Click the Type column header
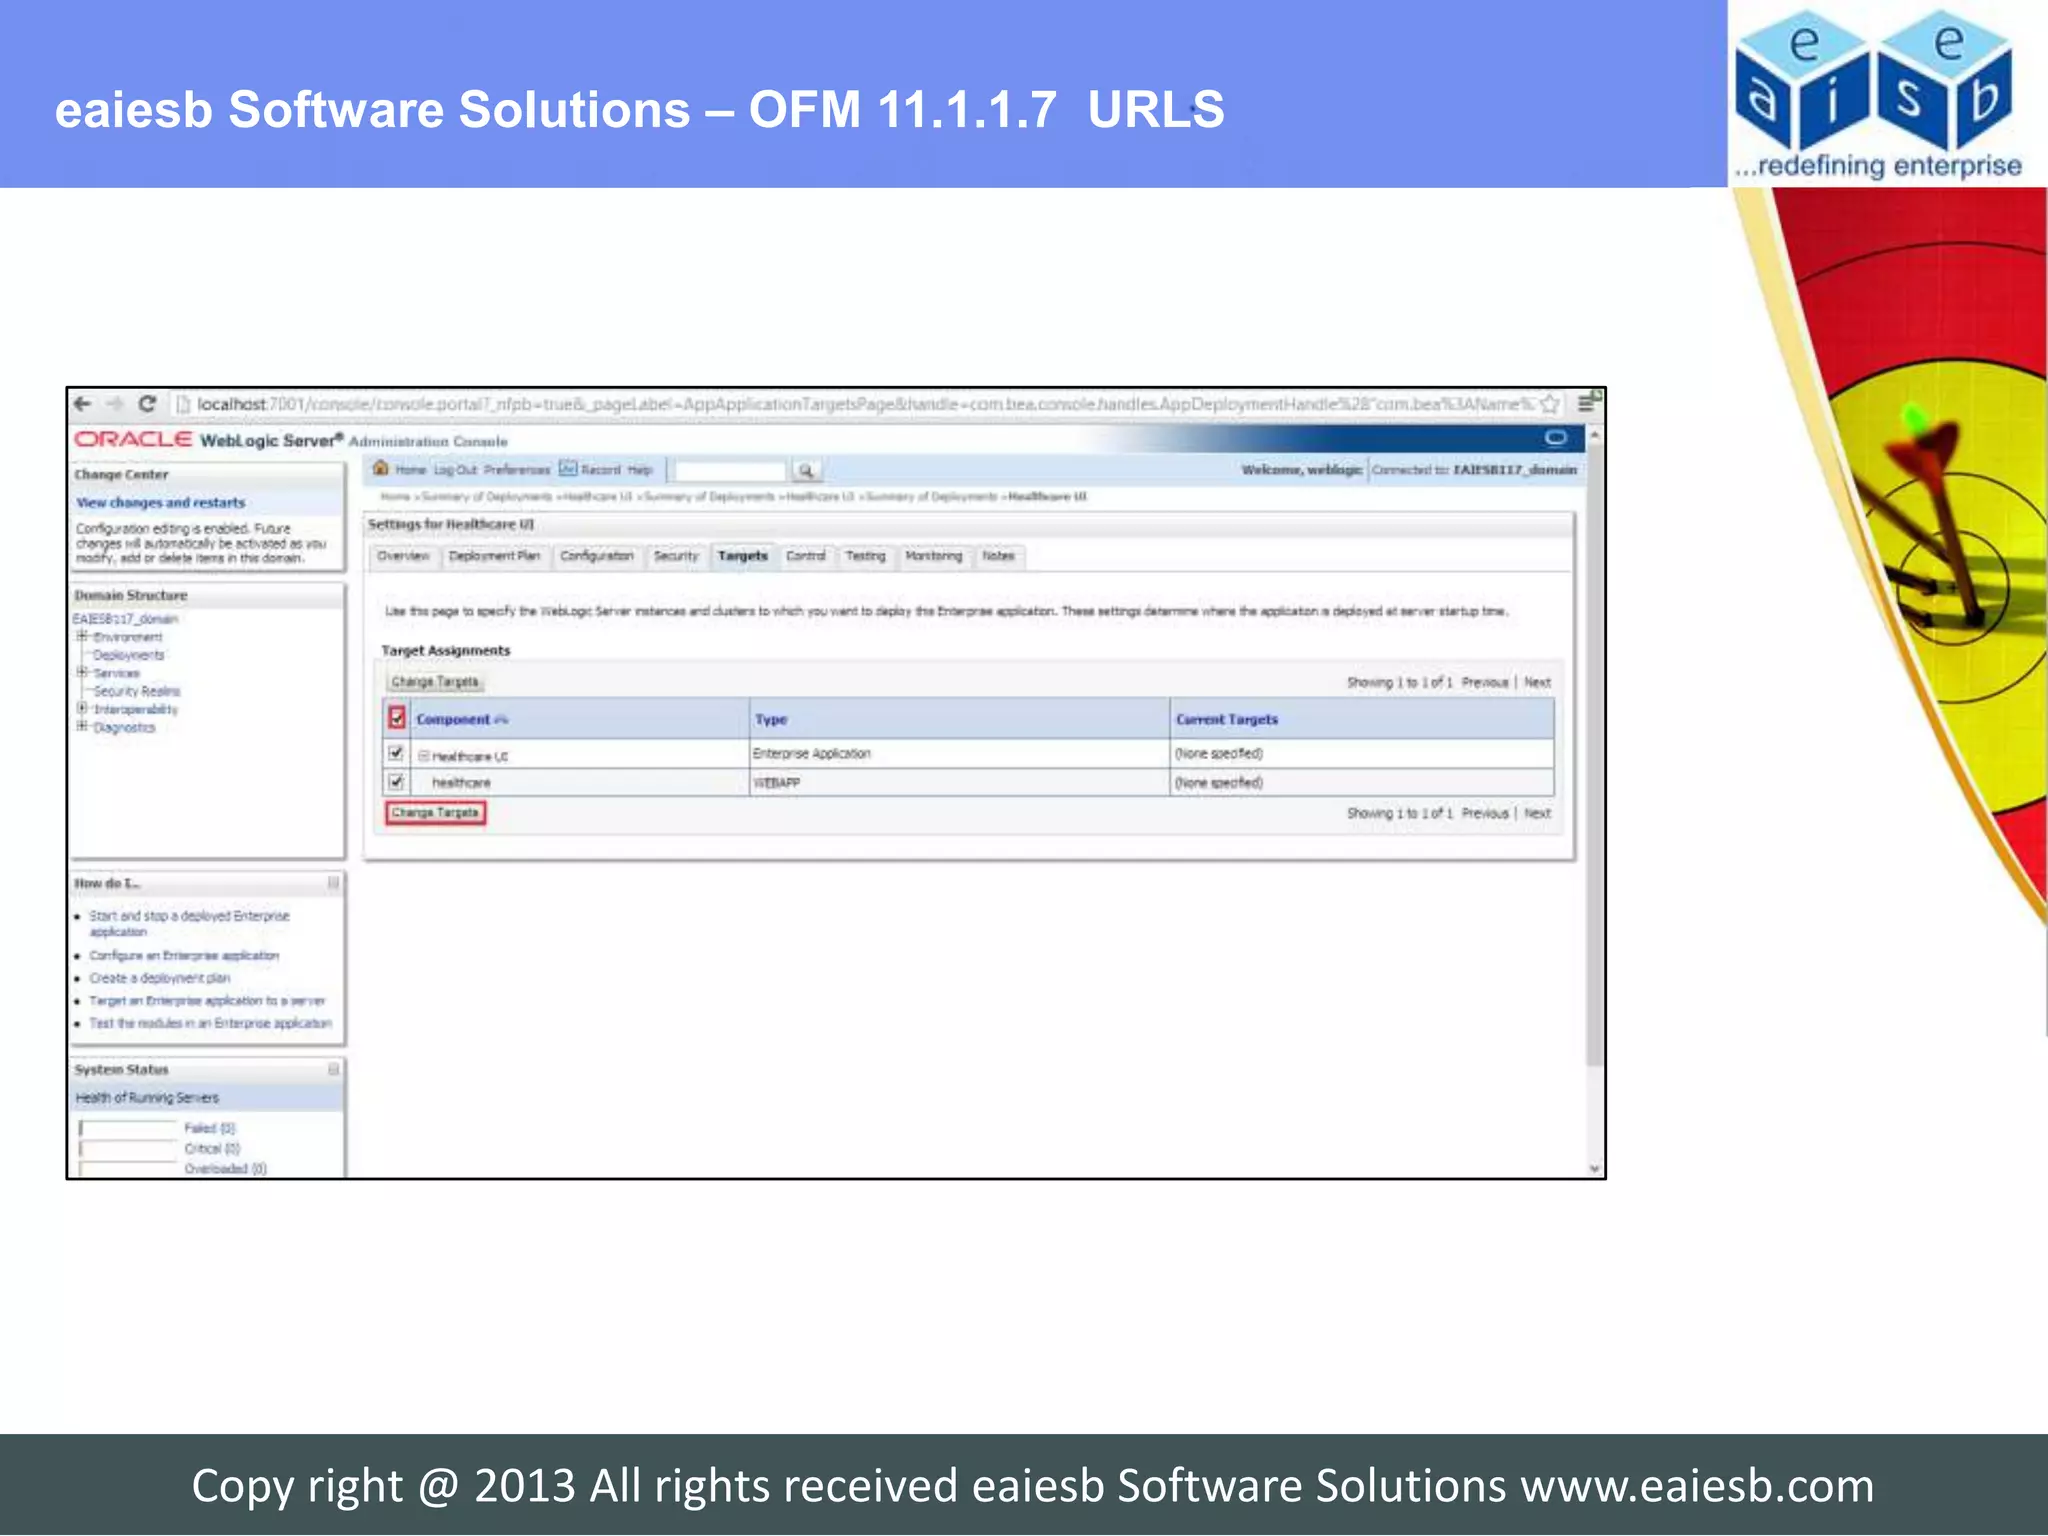This screenshot has width=2048, height=1536. 771,720
